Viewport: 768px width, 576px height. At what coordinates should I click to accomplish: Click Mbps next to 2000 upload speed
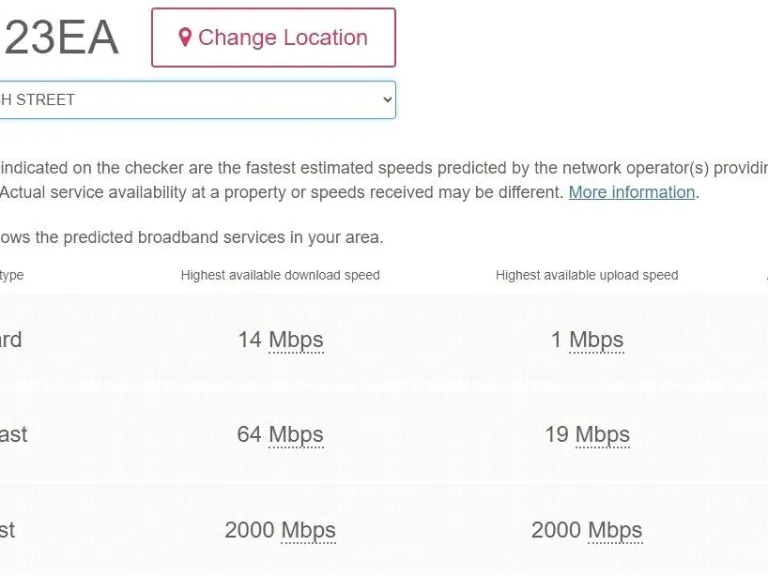tap(614, 530)
